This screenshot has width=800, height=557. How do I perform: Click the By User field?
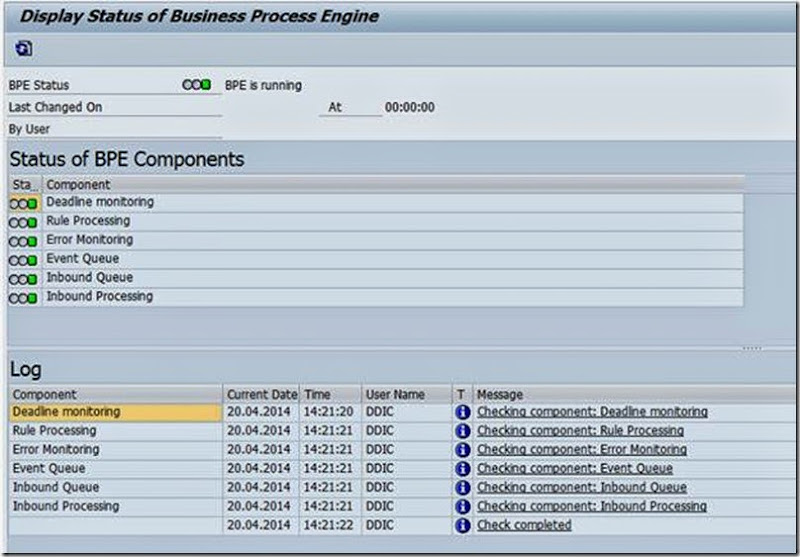(x=115, y=129)
